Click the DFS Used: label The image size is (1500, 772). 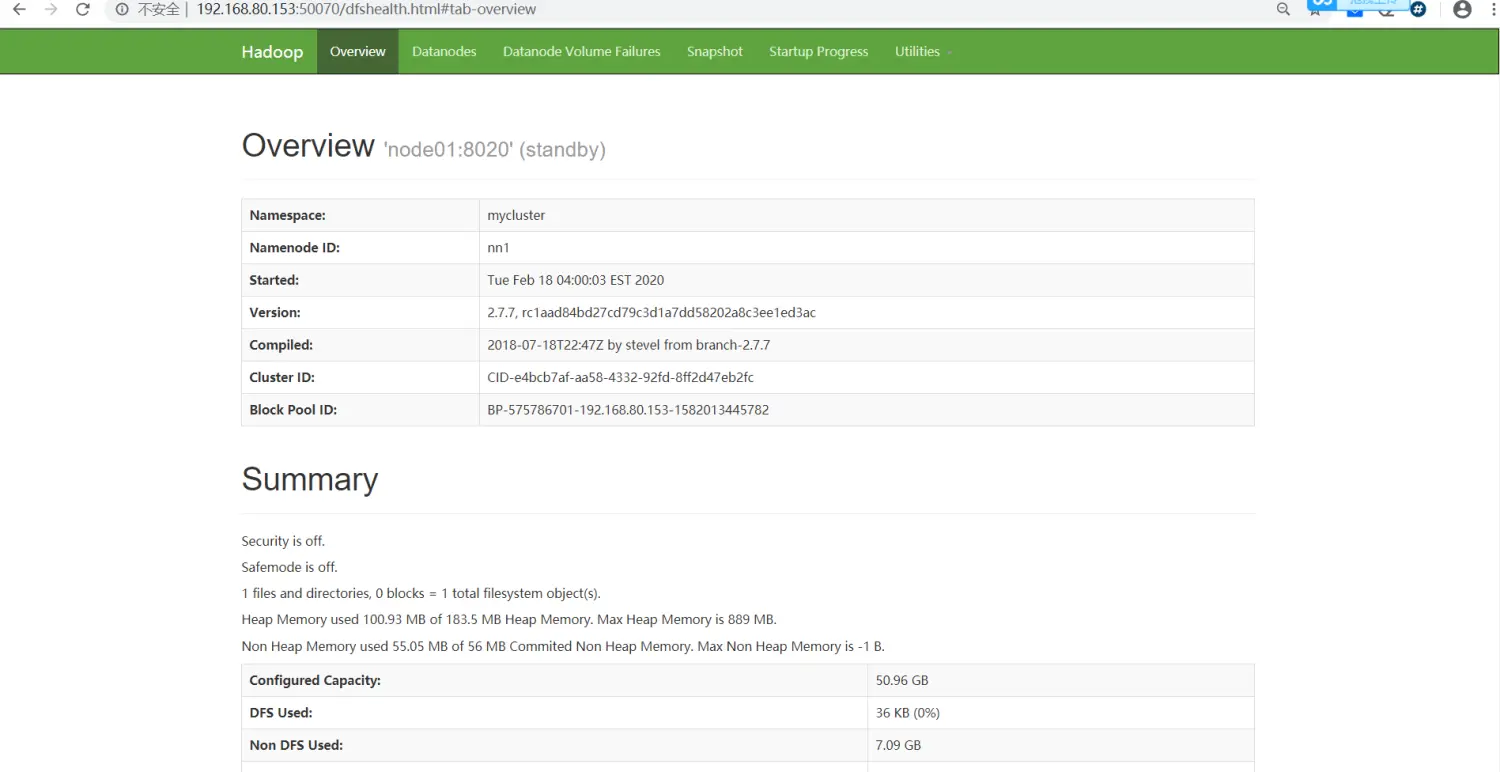pyautogui.click(x=281, y=713)
